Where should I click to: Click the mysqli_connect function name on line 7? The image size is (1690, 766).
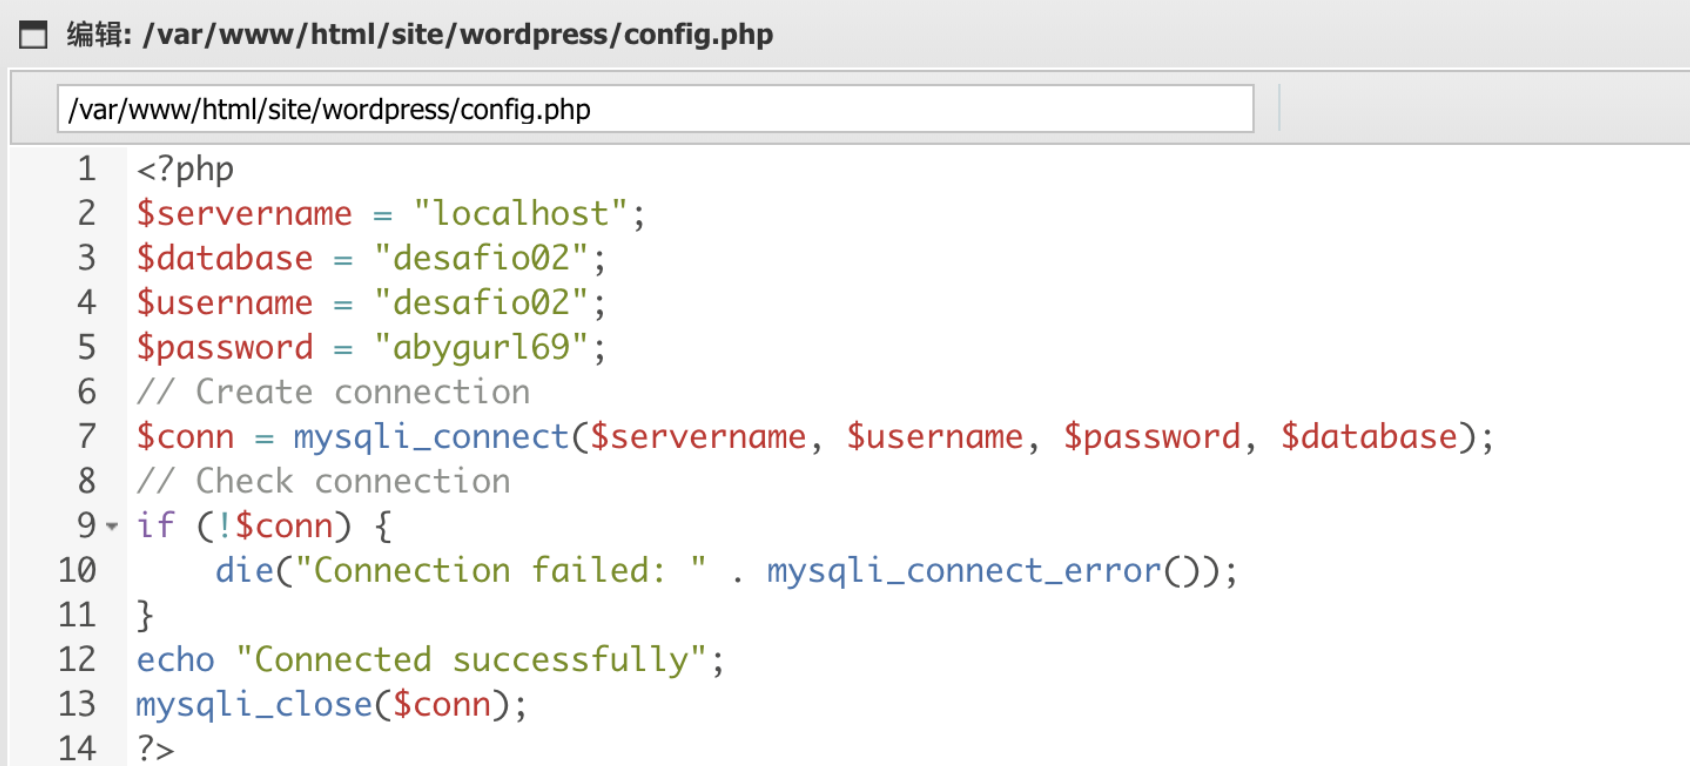coord(431,437)
